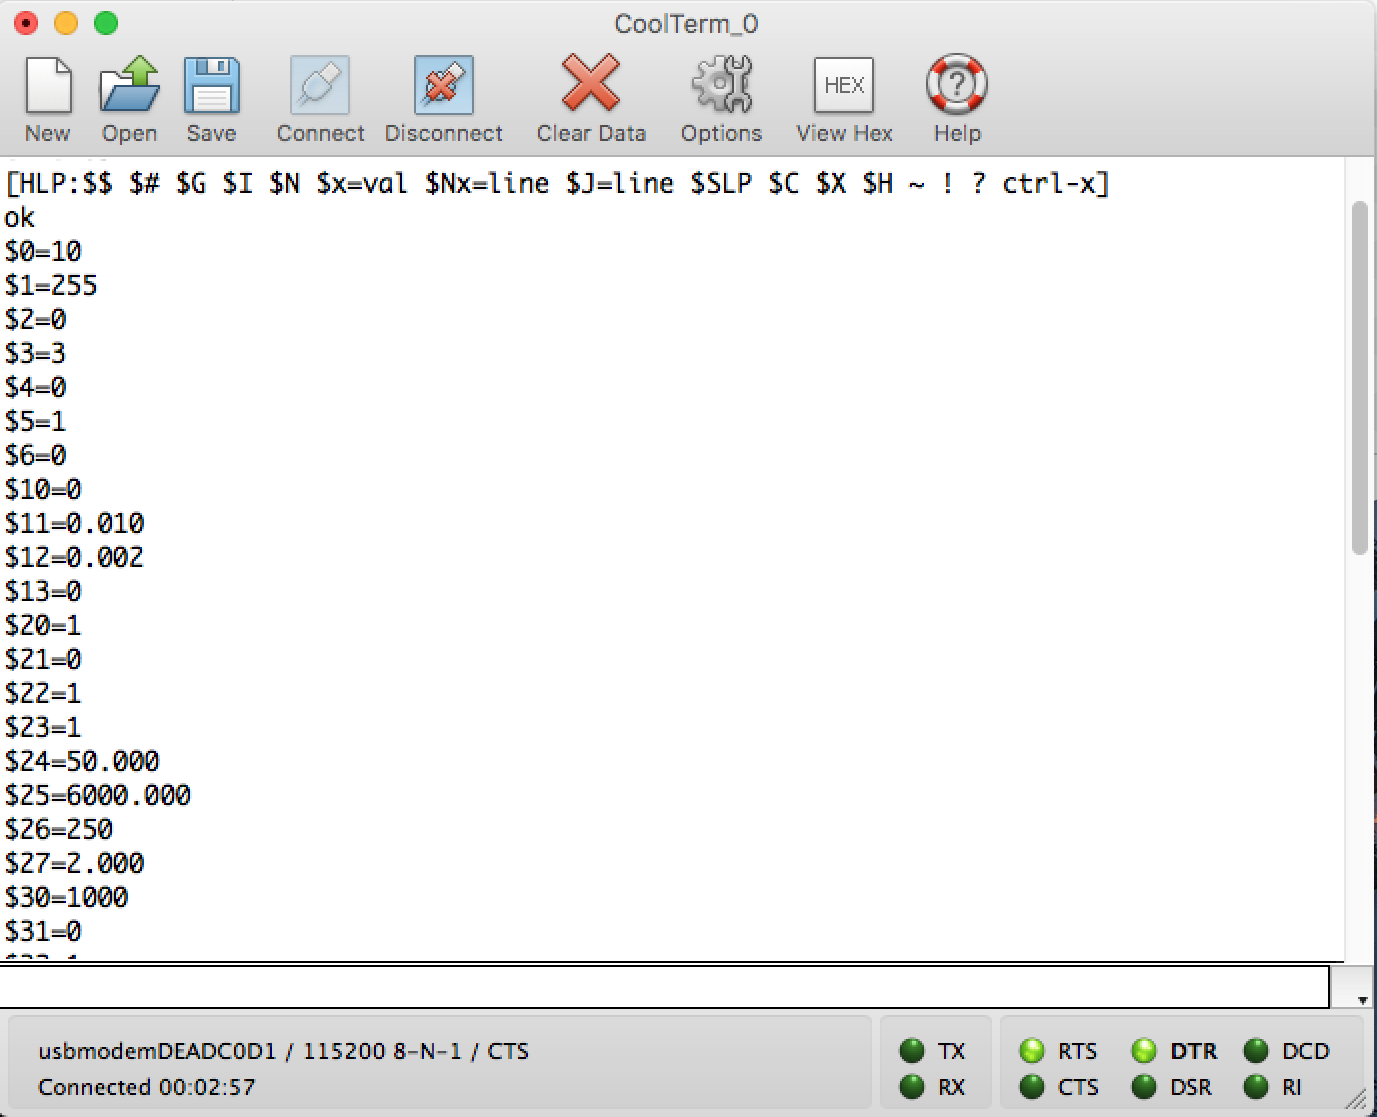1377x1117 pixels.
Task: Toggle the DTR signal indicator
Action: [1144, 1051]
